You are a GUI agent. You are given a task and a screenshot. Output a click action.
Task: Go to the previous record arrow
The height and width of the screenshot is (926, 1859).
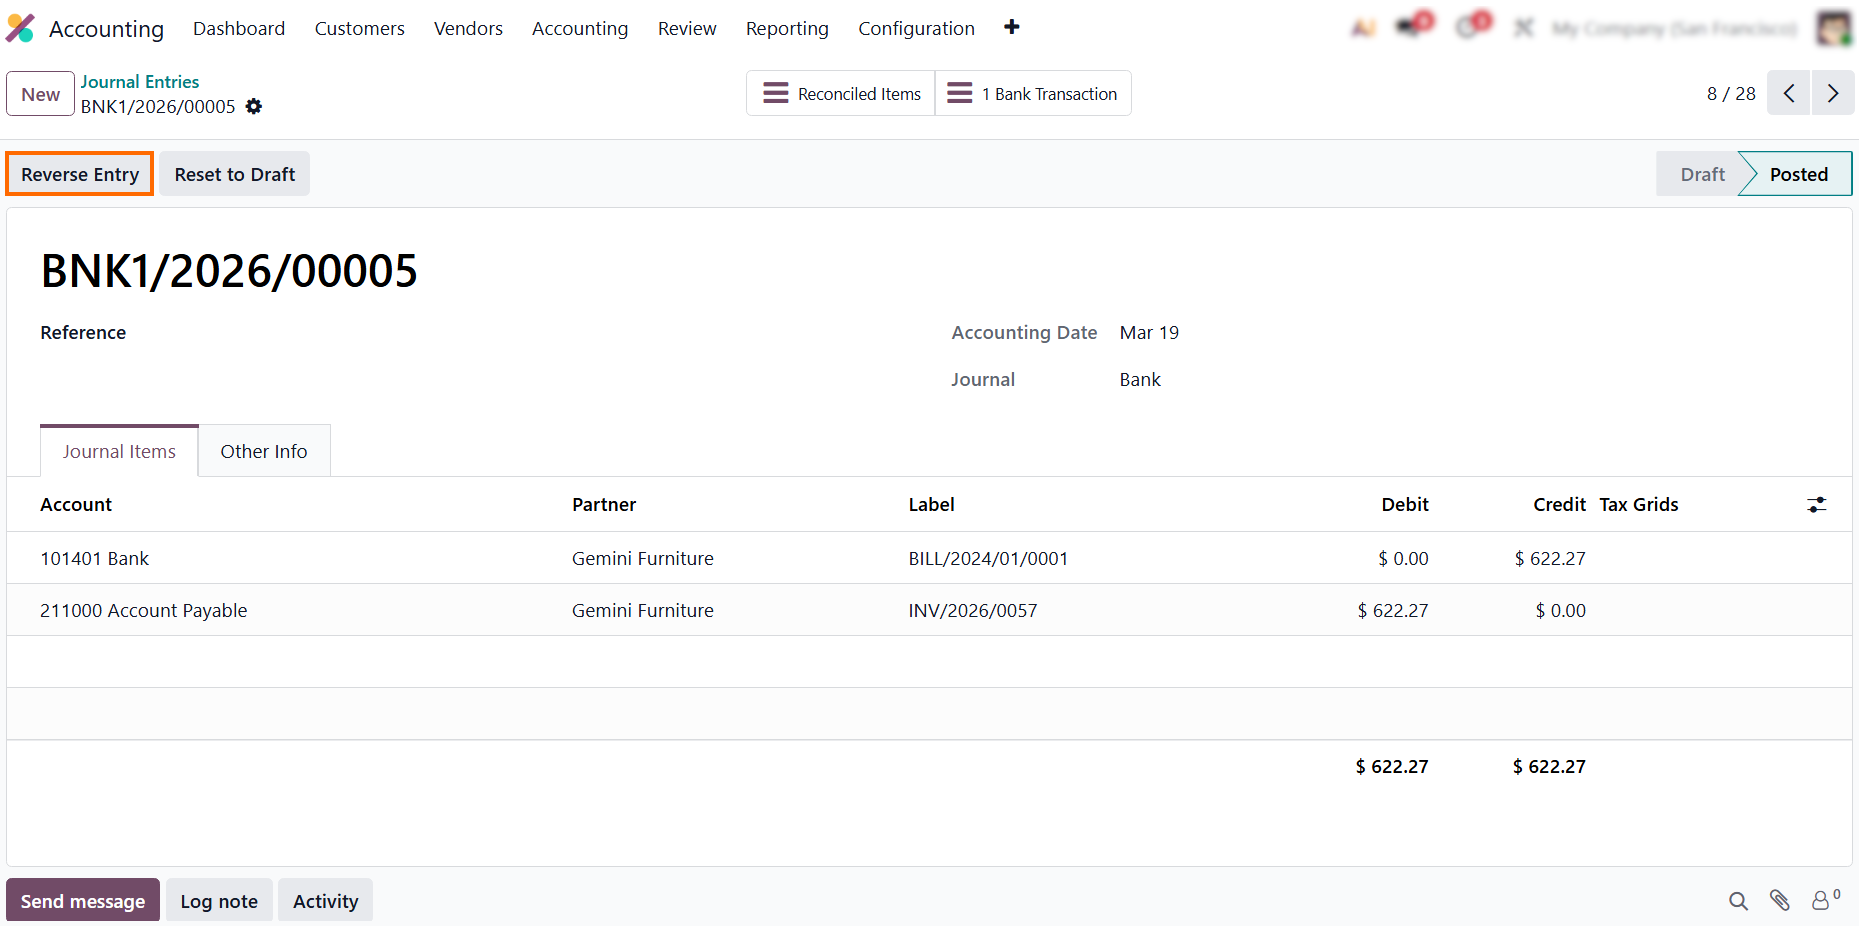click(x=1788, y=94)
